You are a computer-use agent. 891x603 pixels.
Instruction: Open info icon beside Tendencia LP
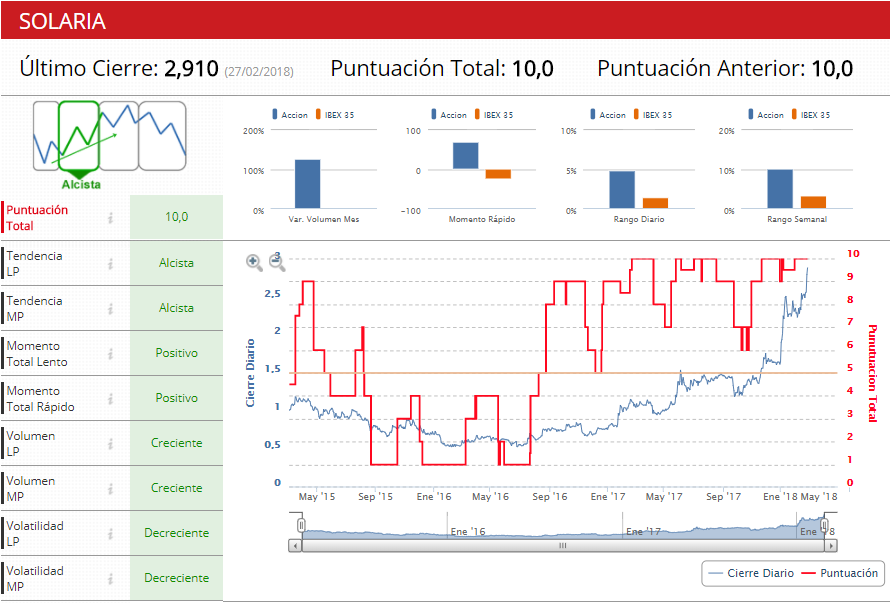[111, 263]
